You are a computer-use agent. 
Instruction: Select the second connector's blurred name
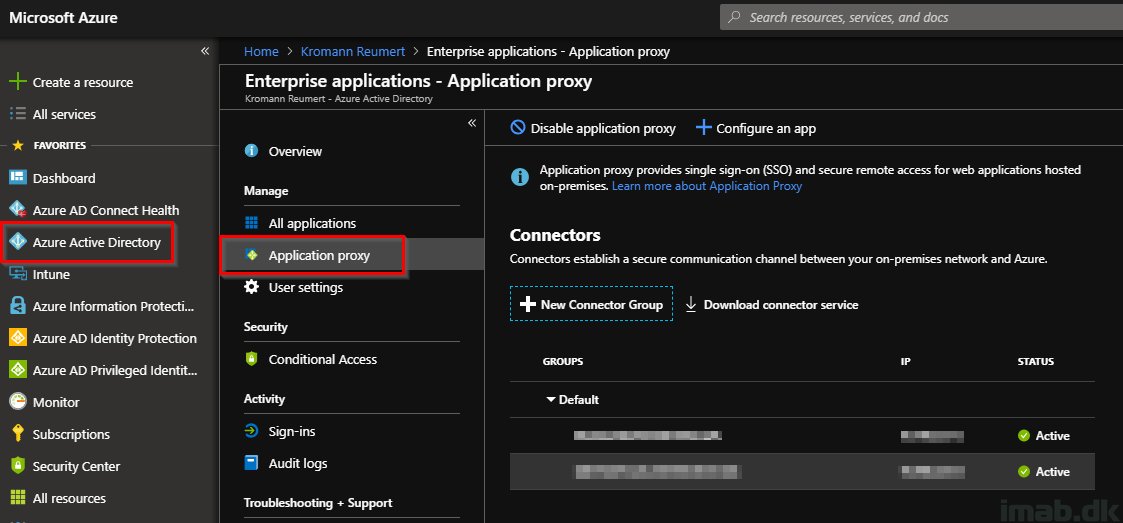tap(657, 471)
